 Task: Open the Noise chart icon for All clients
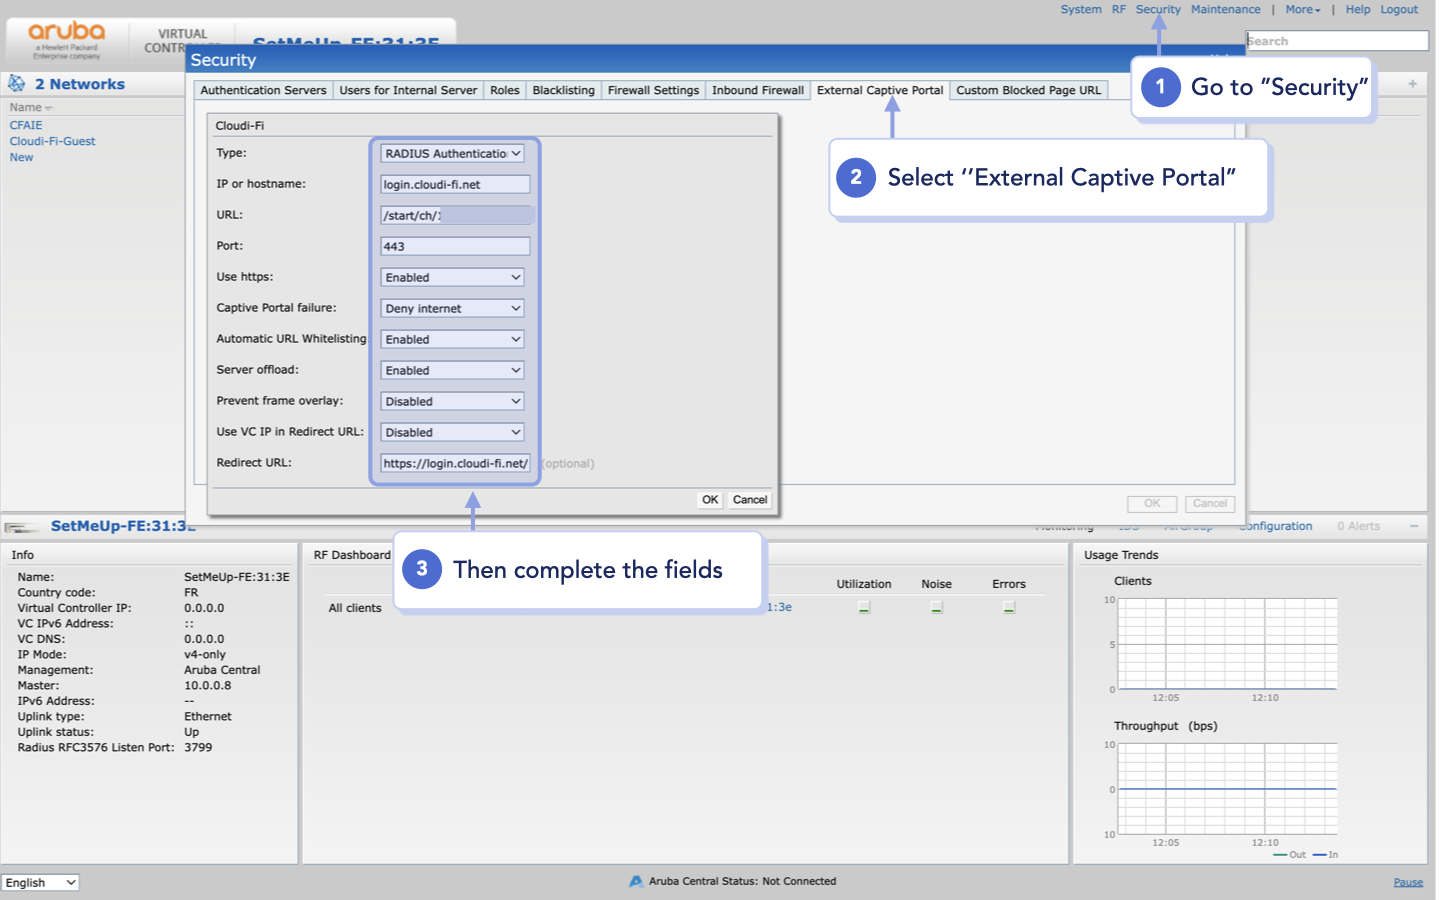pos(935,606)
